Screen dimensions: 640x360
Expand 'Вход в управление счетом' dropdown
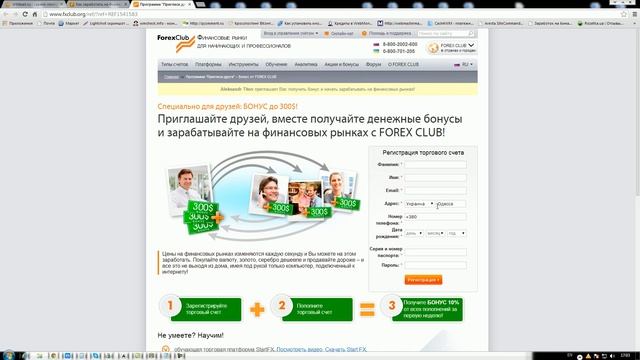291,33
